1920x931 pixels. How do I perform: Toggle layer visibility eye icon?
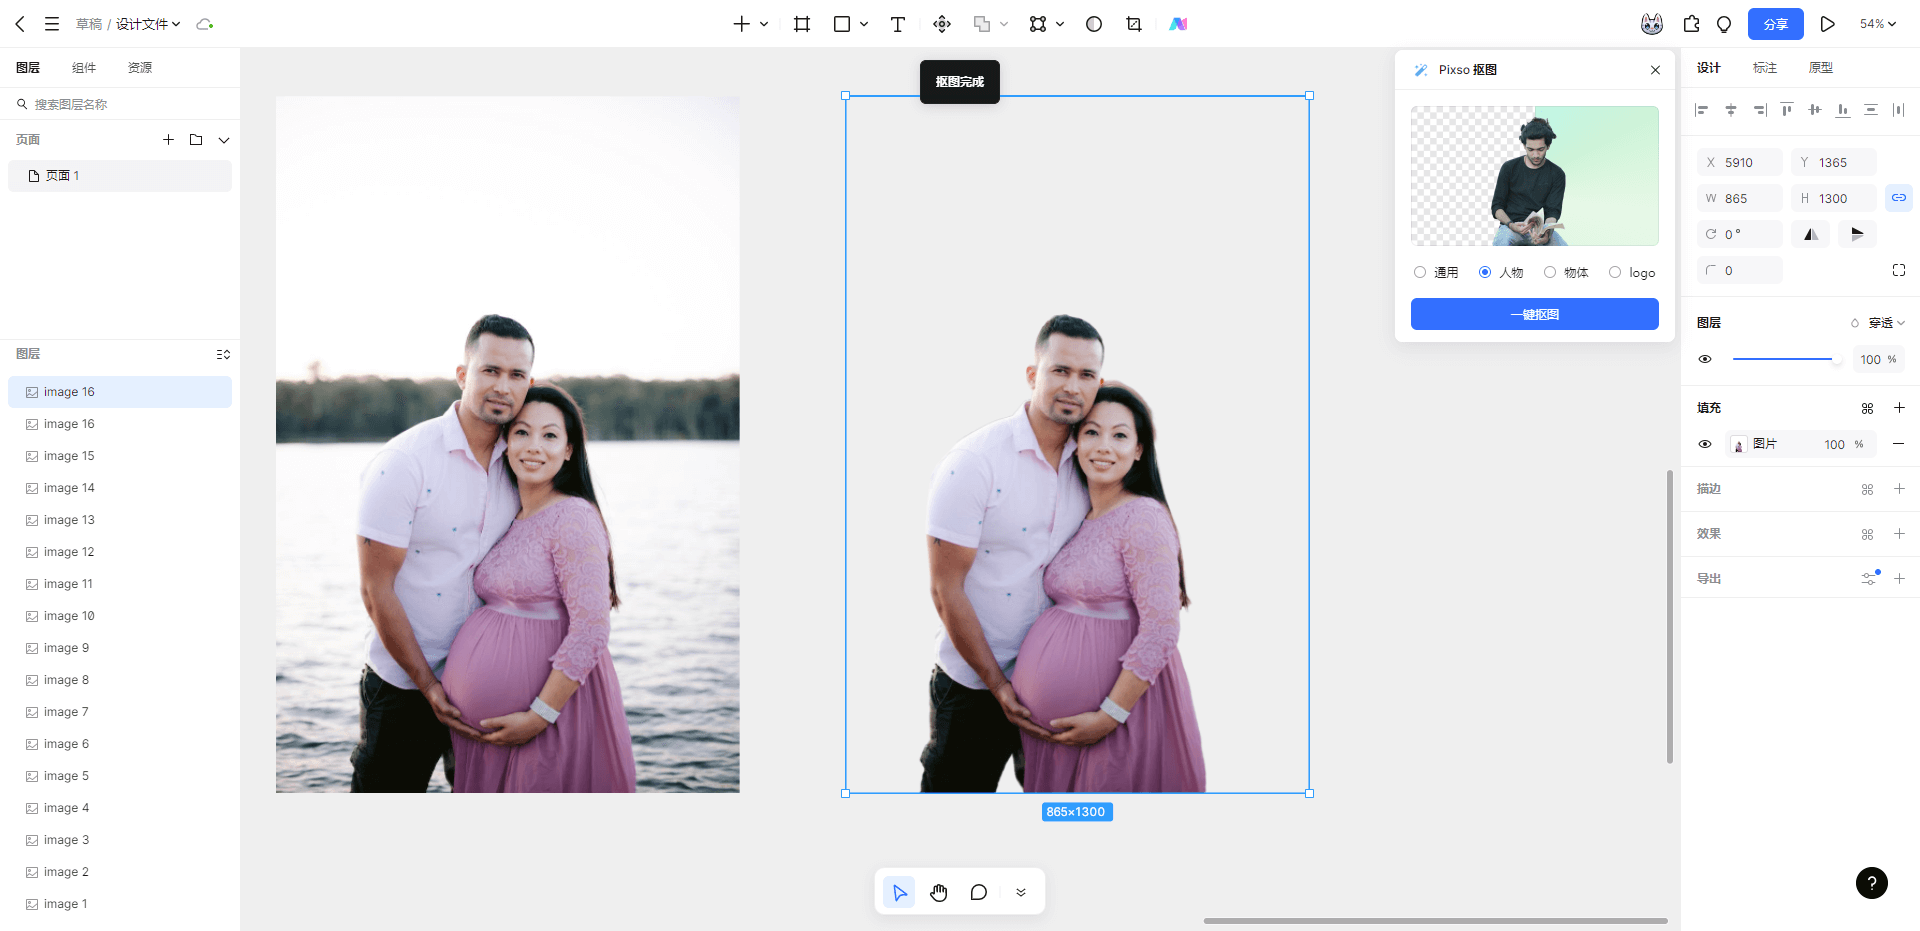1705,359
